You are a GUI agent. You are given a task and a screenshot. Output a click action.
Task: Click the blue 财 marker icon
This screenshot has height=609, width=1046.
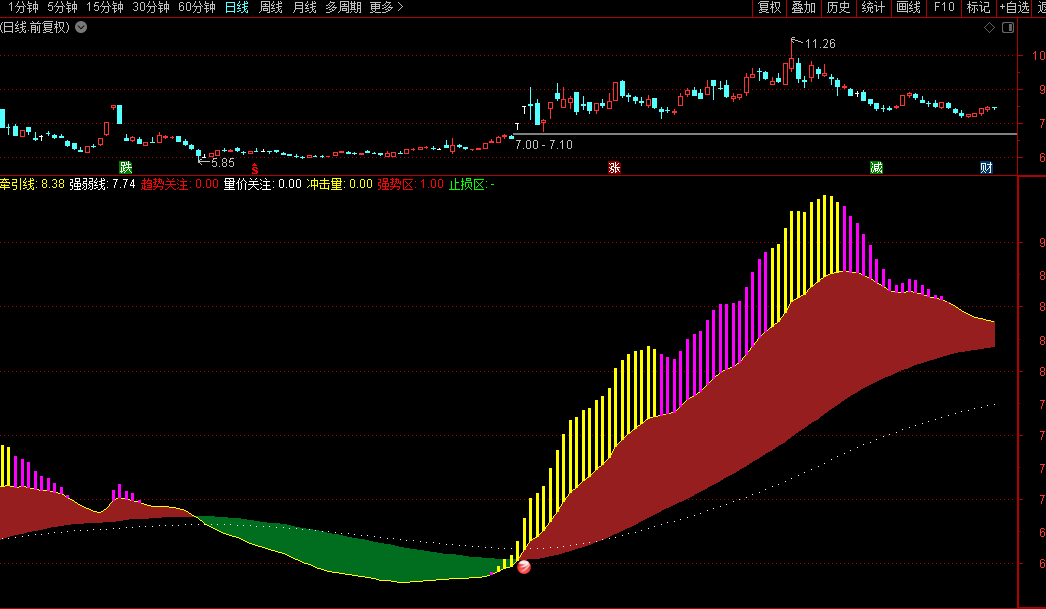pos(986,167)
